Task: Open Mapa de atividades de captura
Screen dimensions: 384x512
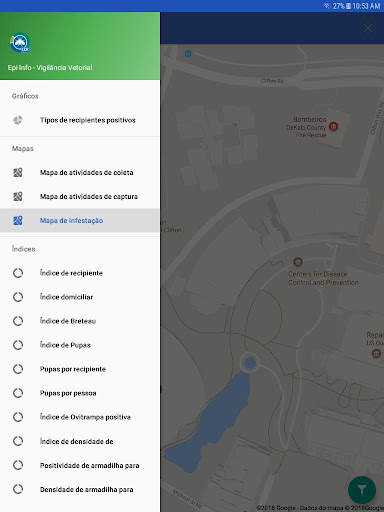Action: (x=80, y=196)
